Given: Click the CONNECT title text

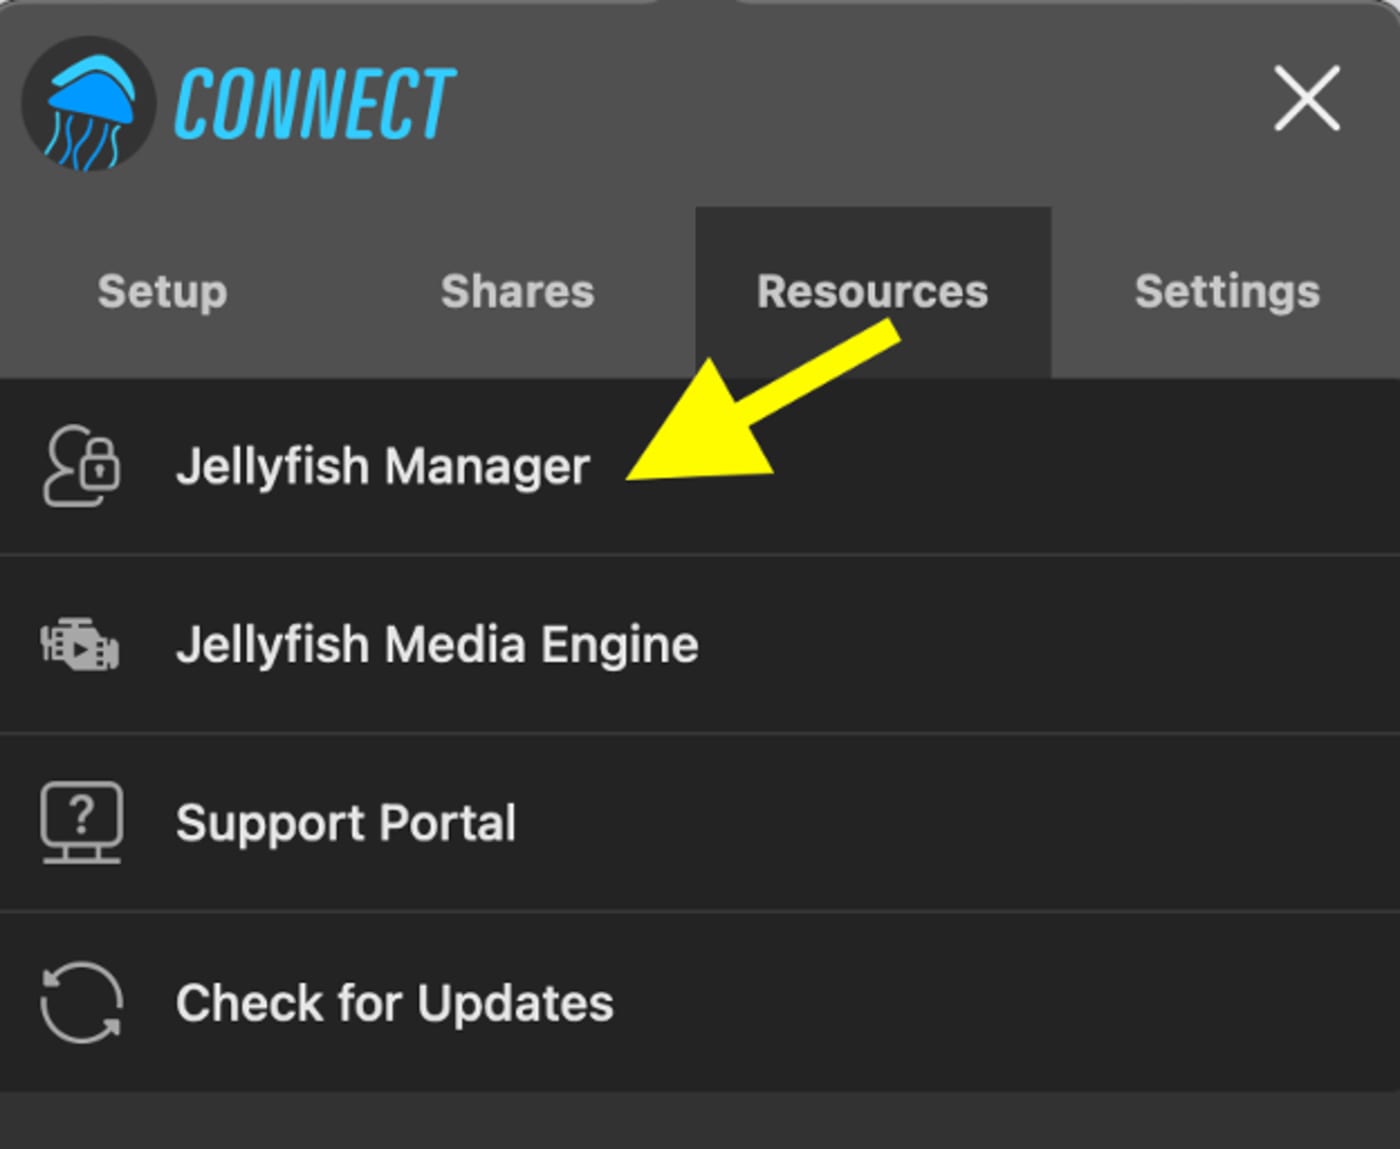Looking at the screenshot, I should coord(315,103).
